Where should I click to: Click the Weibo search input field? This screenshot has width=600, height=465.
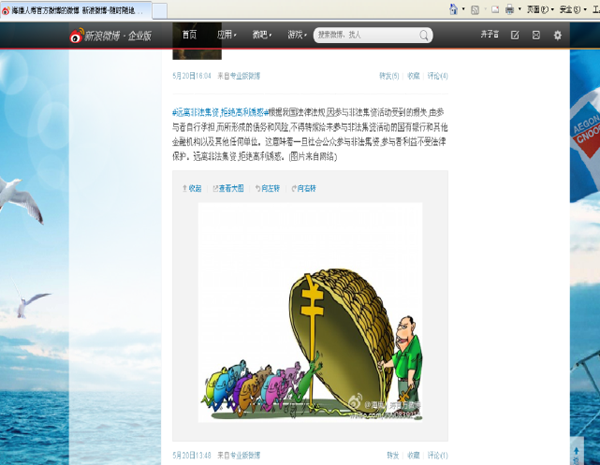tap(367, 35)
